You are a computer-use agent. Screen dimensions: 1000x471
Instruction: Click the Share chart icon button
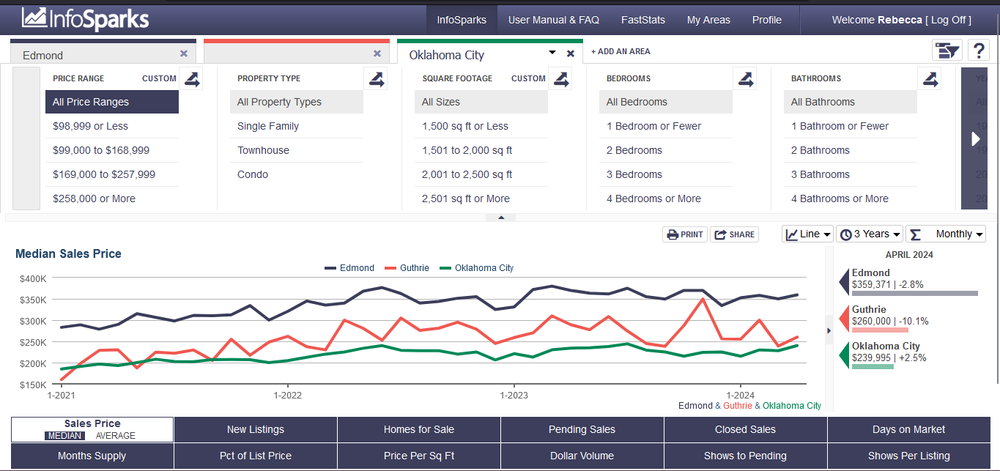(x=734, y=235)
